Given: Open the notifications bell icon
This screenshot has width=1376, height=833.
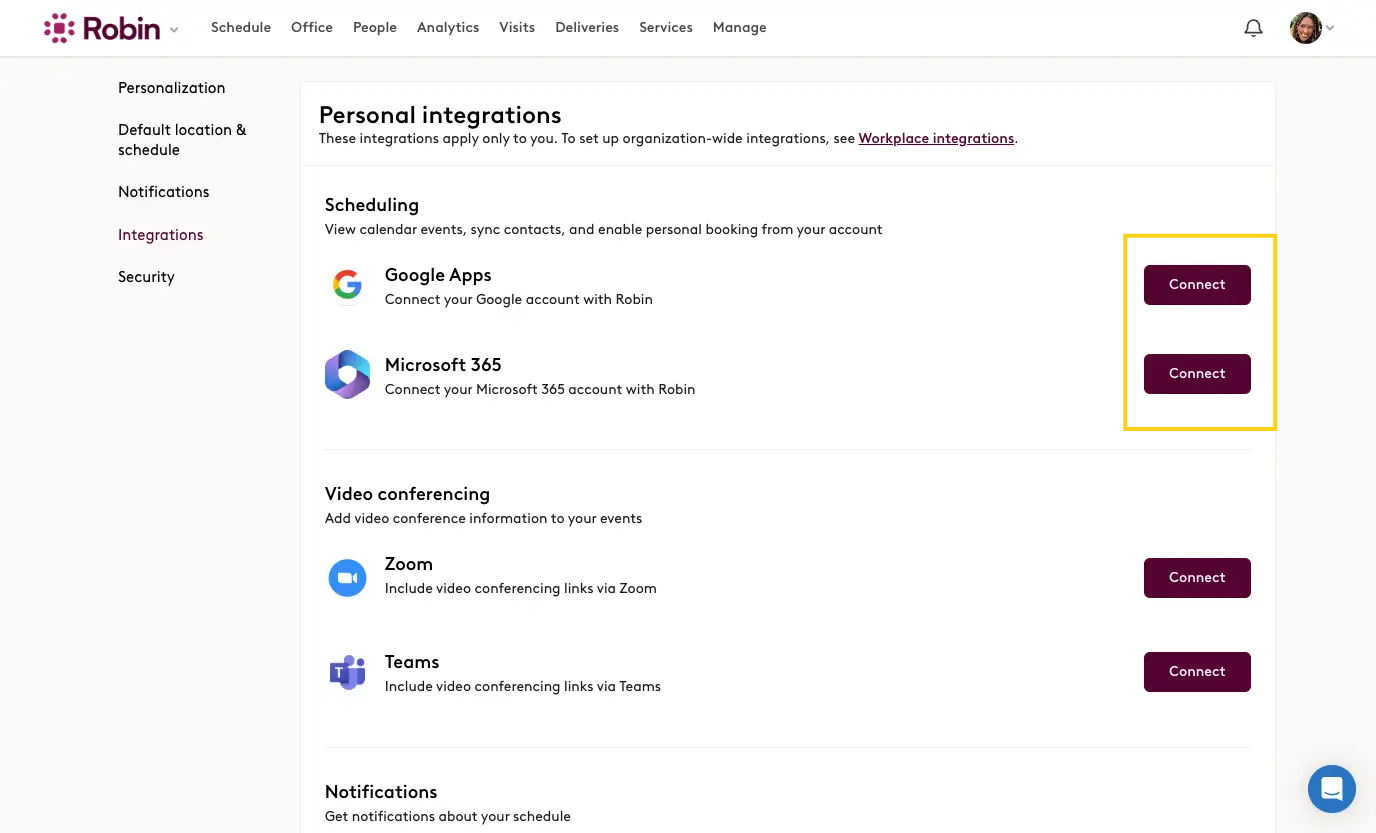Looking at the screenshot, I should tap(1253, 28).
